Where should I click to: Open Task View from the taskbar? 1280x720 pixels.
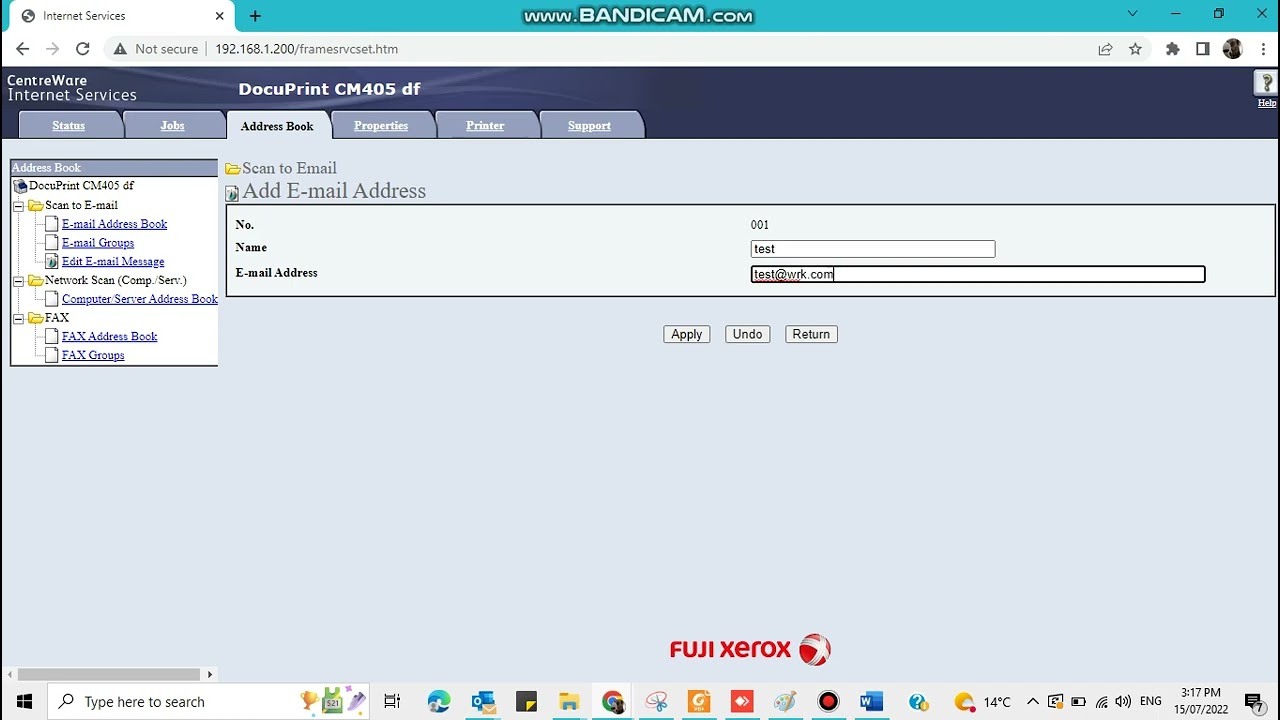tap(392, 702)
